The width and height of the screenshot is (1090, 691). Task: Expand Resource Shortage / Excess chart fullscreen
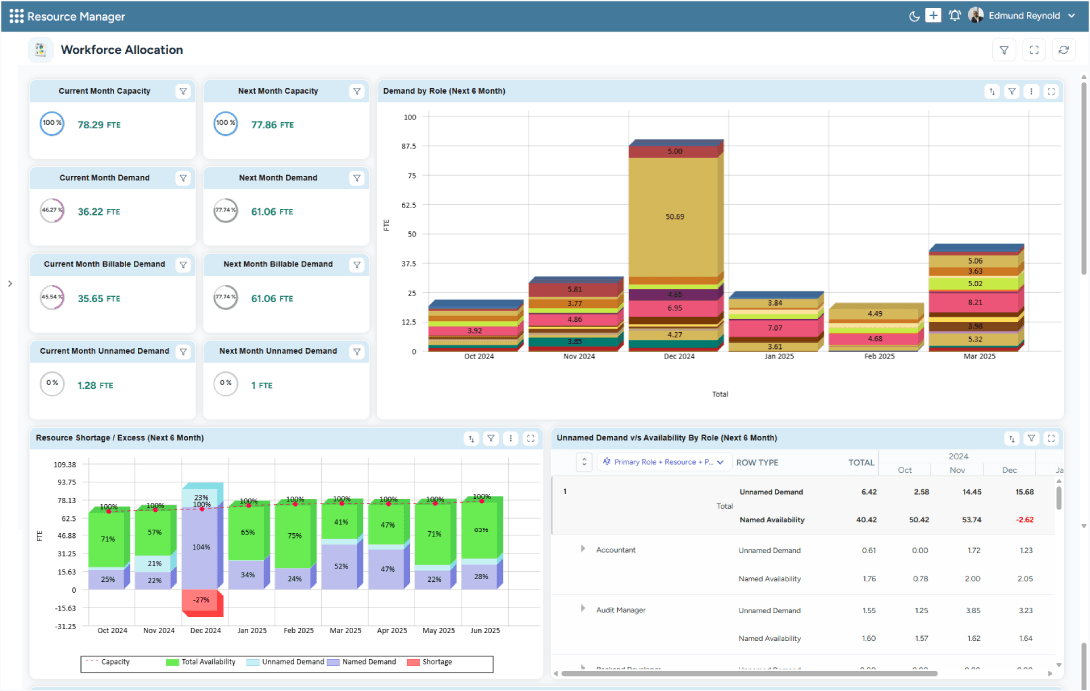coord(530,438)
